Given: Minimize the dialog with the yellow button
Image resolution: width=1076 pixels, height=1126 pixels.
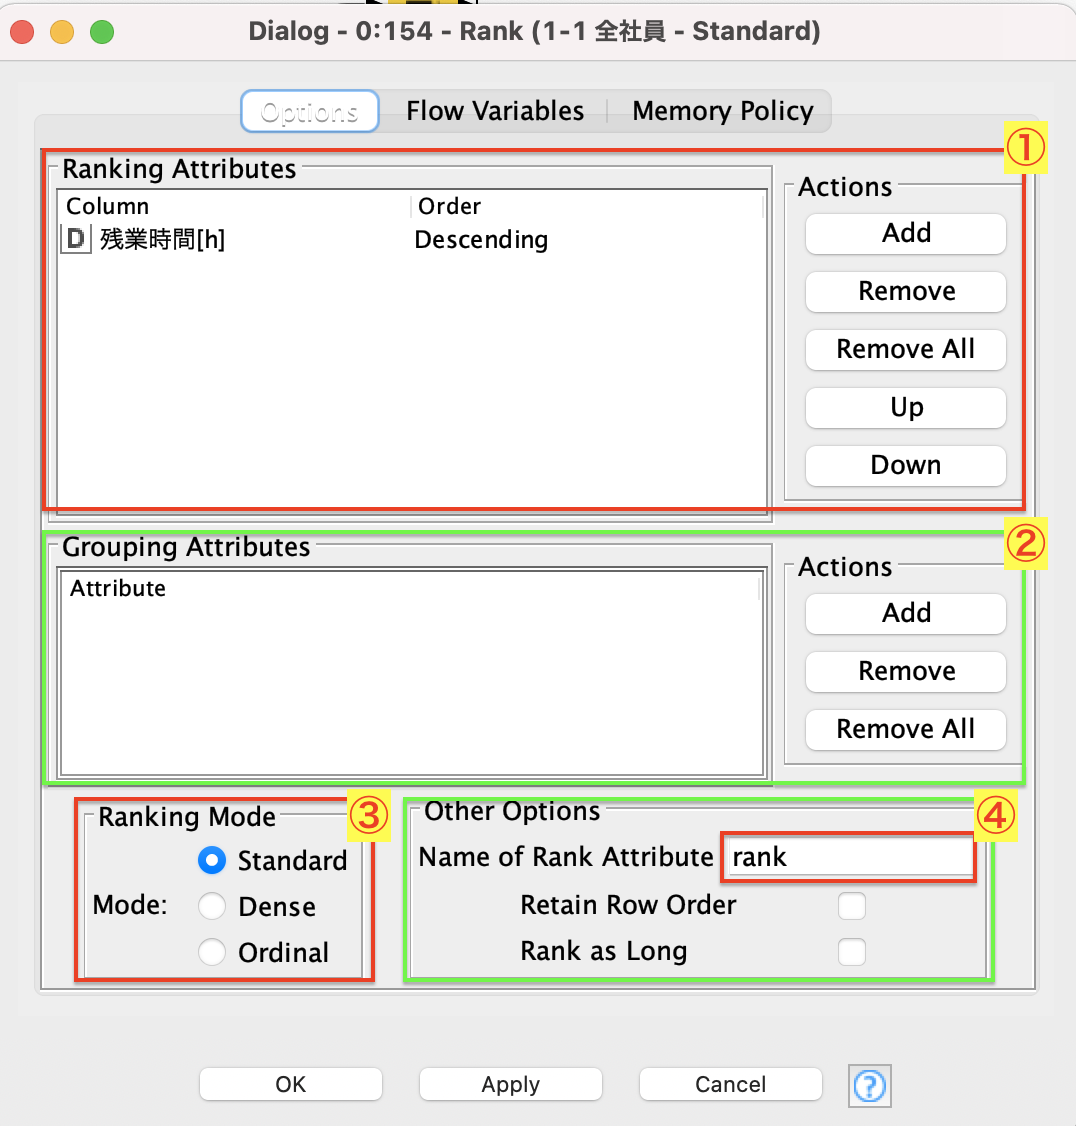Looking at the screenshot, I should point(62,32).
